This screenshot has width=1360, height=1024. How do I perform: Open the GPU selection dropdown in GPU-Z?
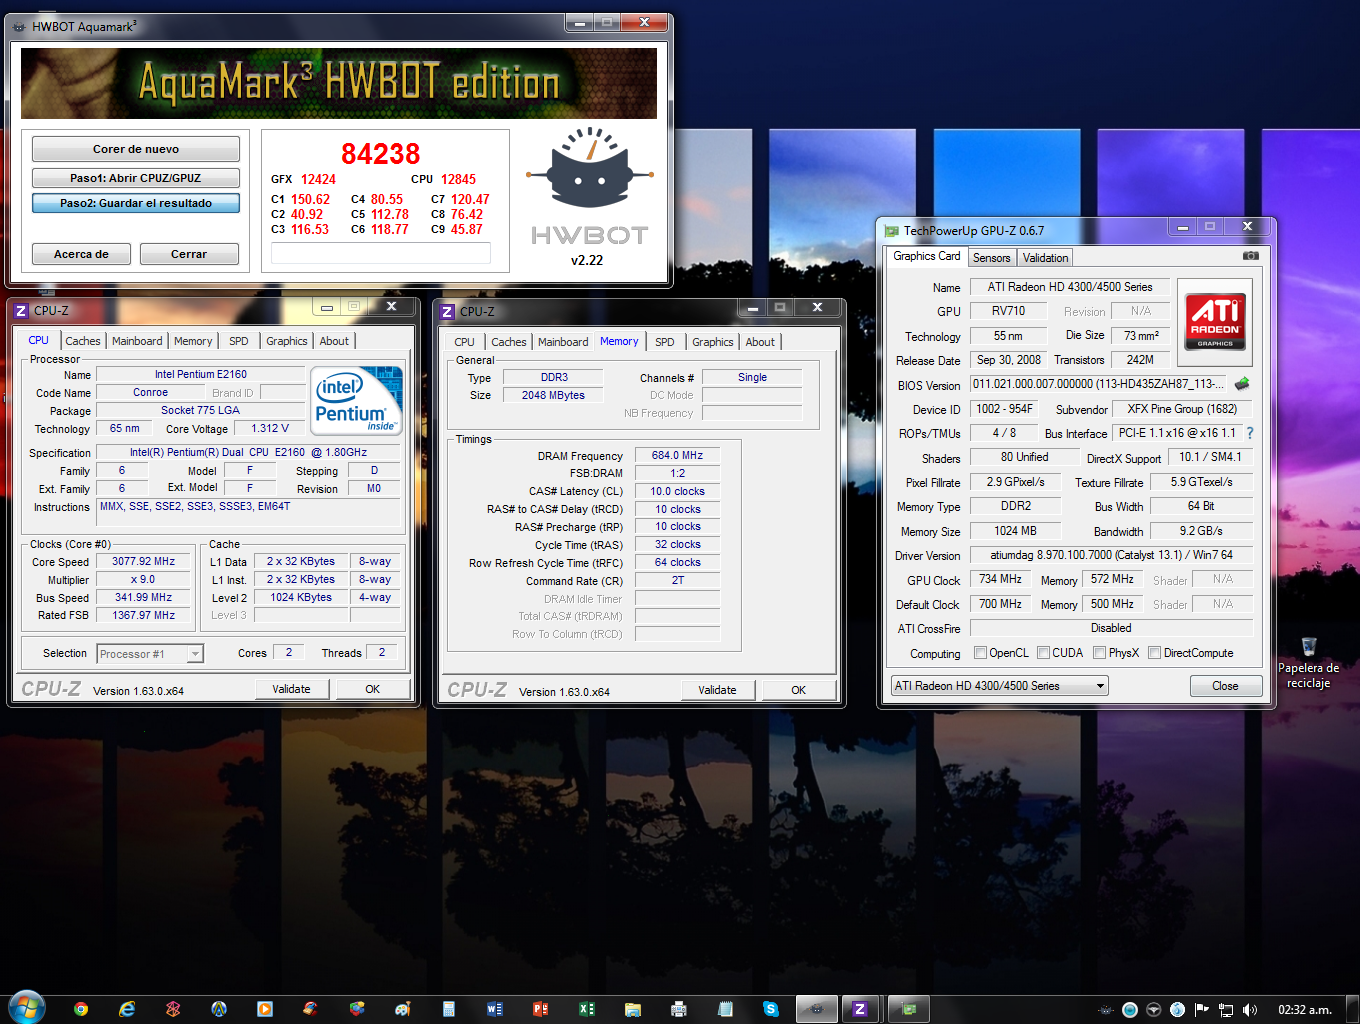pos(999,686)
